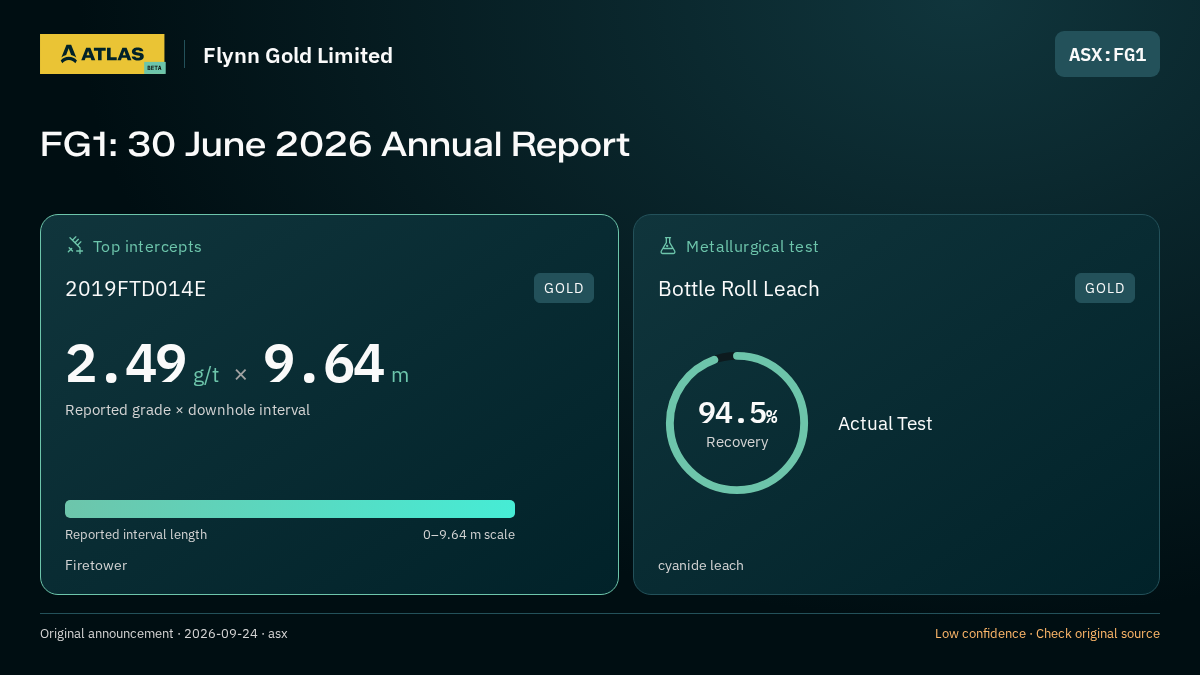Image resolution: width=1200 pixels, height=675 pixels.
Task: Click the ASX:FG1 ticker badge
Action: (1107, 54)
